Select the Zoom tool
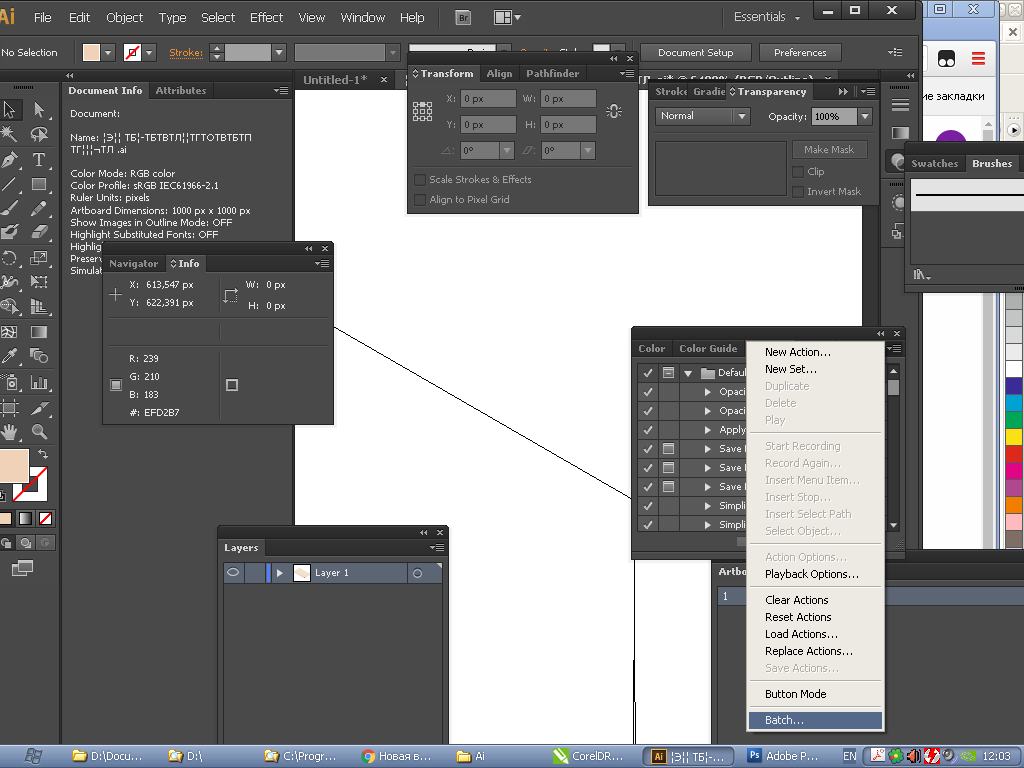 coord(39,432)
